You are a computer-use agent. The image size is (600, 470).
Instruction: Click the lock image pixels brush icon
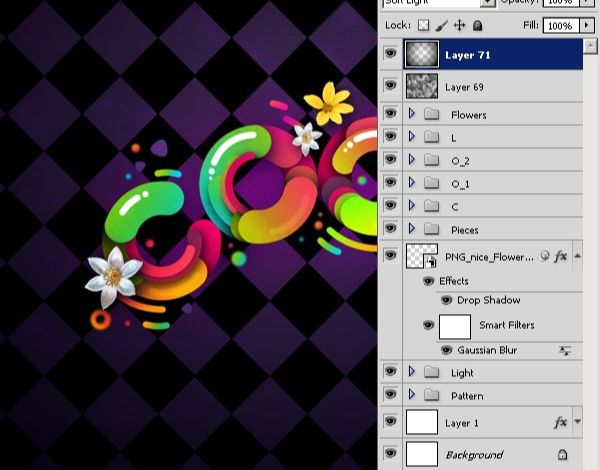tap(442, 26)
